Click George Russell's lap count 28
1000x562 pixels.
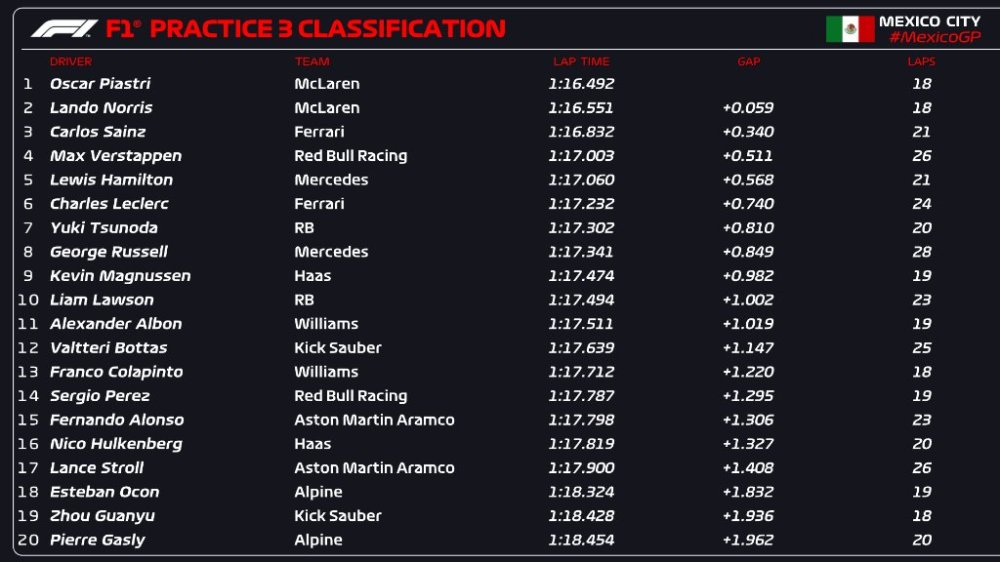[x=921, y=252]
